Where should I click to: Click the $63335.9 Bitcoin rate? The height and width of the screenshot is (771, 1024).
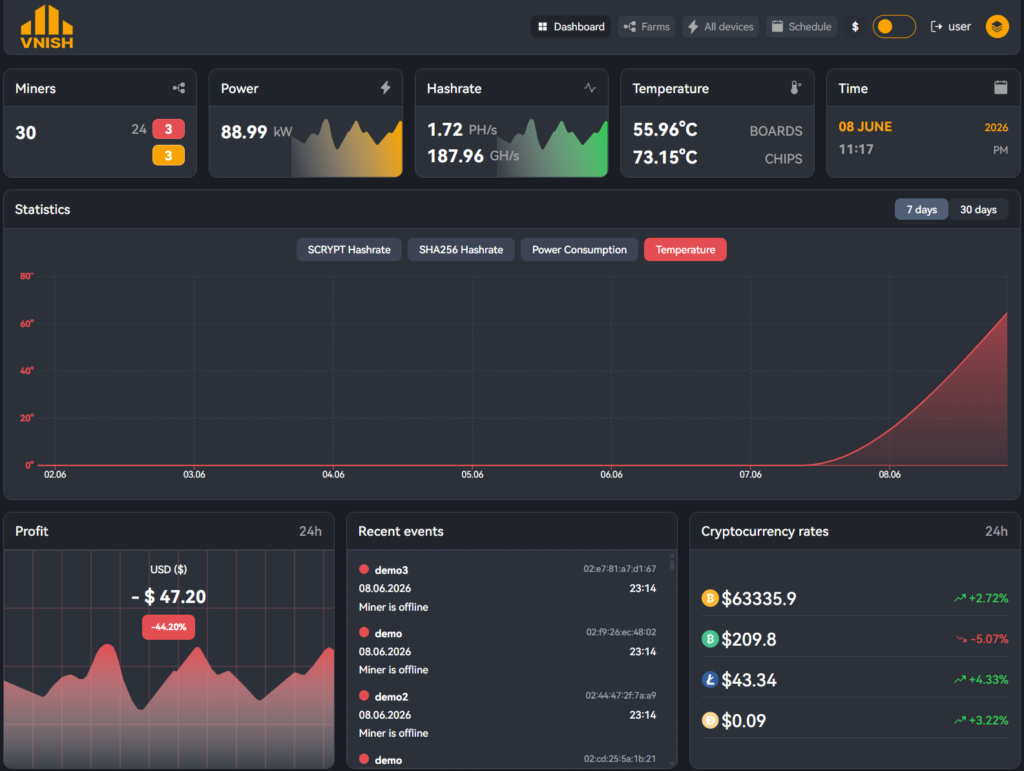[758, 599]
